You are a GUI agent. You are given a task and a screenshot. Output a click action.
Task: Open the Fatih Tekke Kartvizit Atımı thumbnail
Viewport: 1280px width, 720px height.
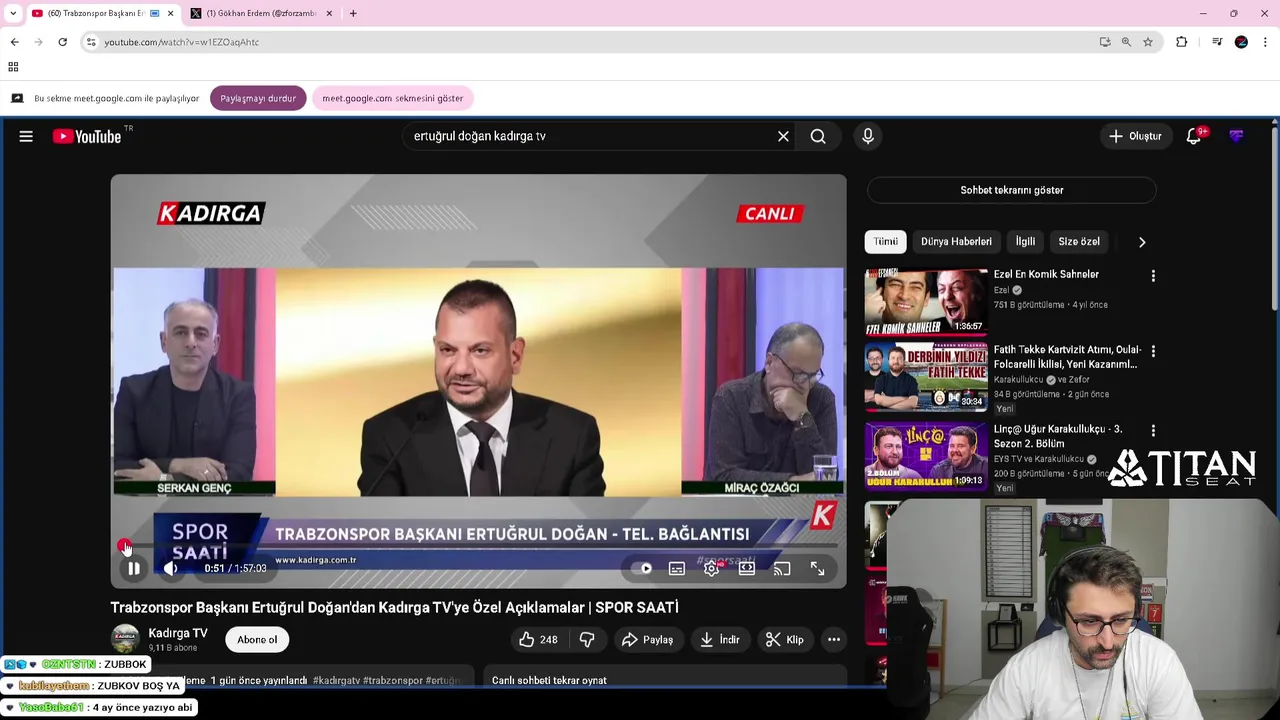click(926, 377)
